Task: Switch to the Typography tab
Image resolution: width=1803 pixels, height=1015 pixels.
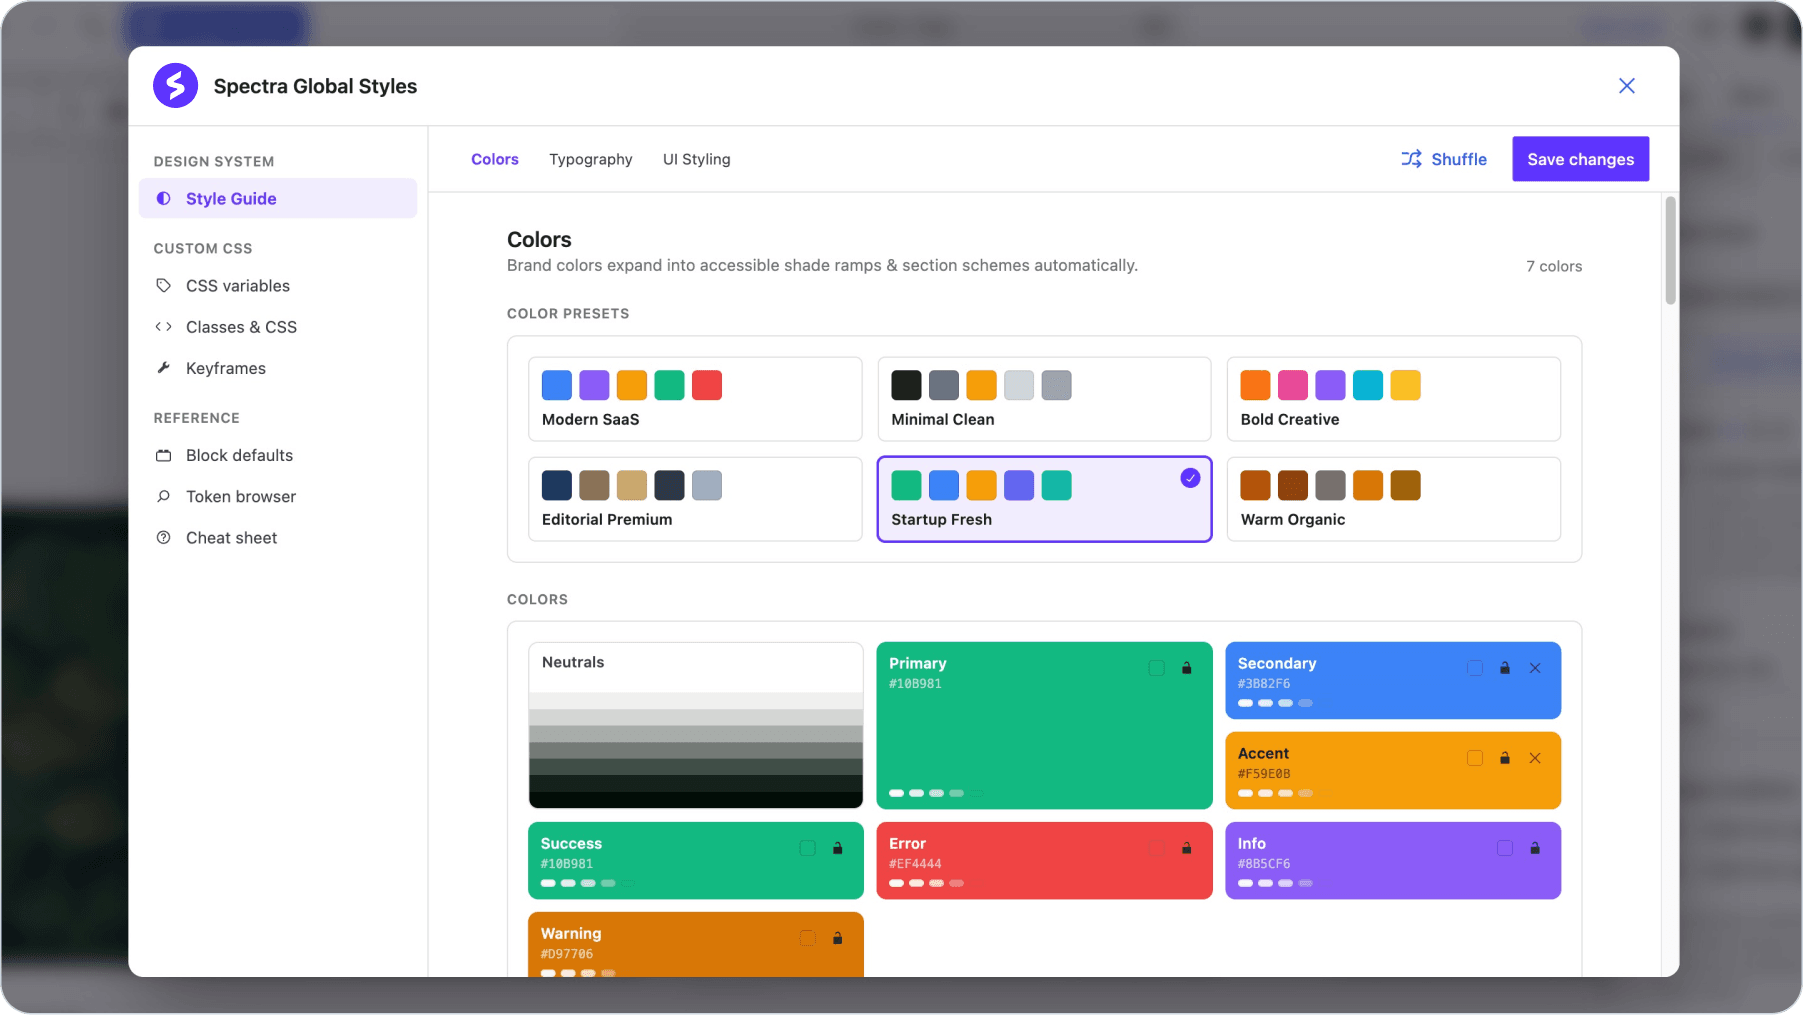Action: tap(591, 159)
